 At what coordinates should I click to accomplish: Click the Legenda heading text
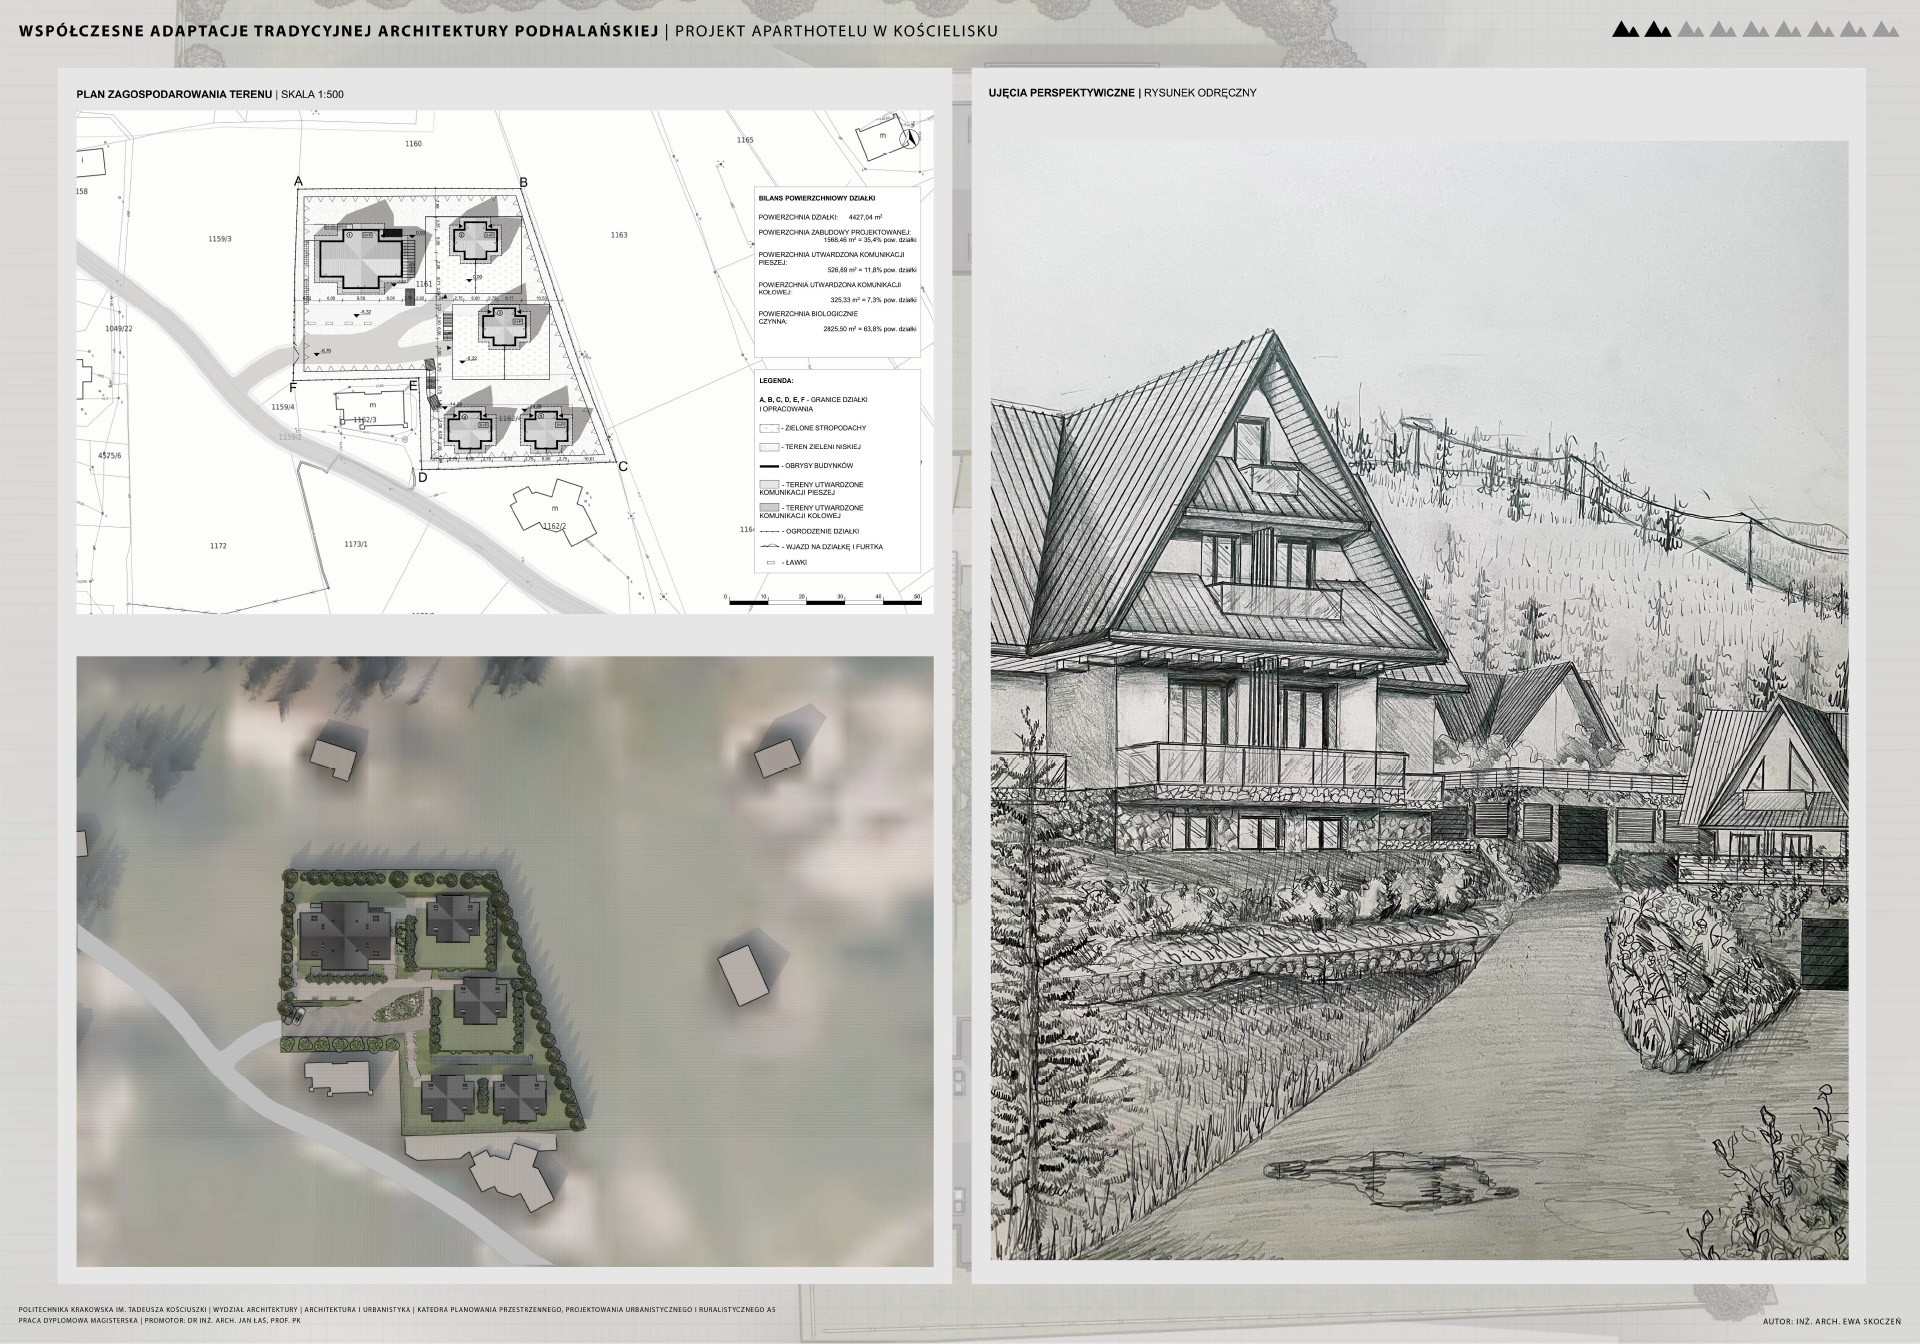click(776, 381)
